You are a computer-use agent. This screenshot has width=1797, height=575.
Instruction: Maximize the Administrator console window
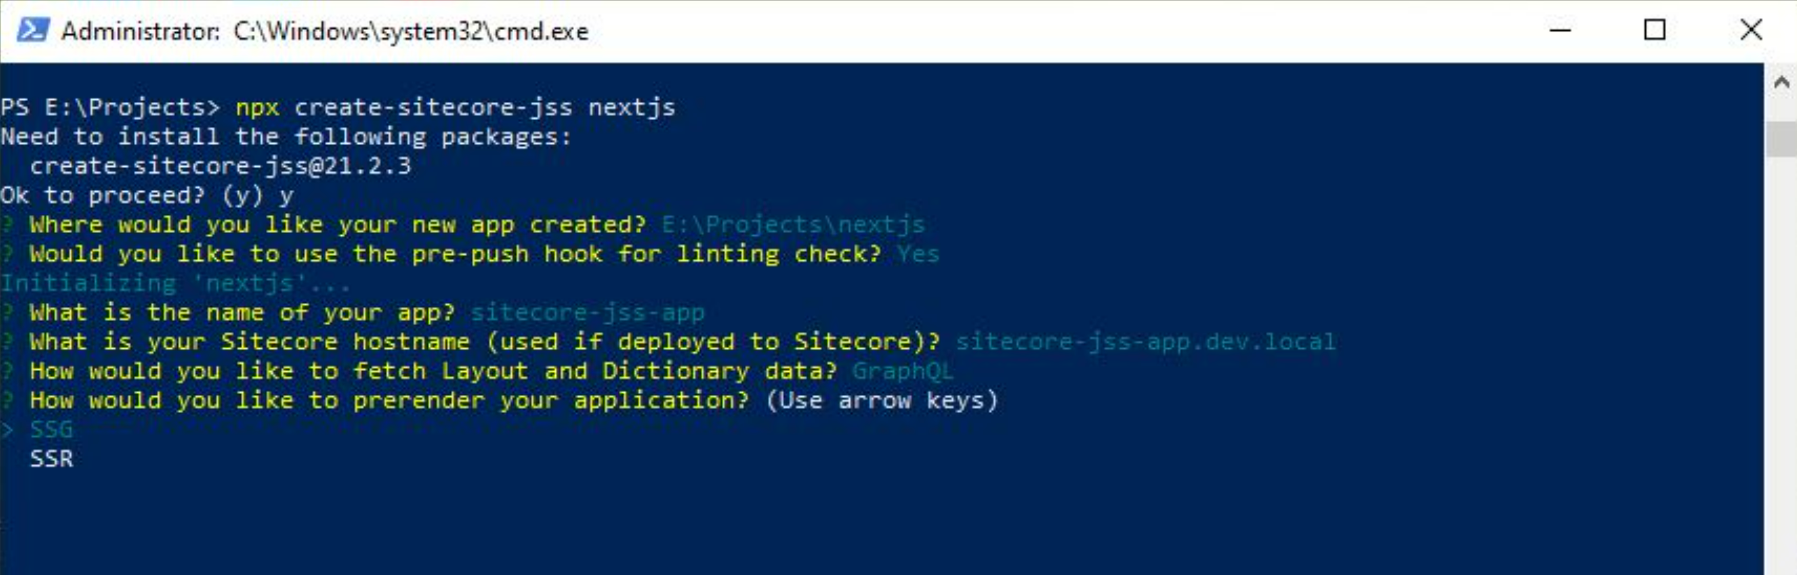coord(1655,30)
